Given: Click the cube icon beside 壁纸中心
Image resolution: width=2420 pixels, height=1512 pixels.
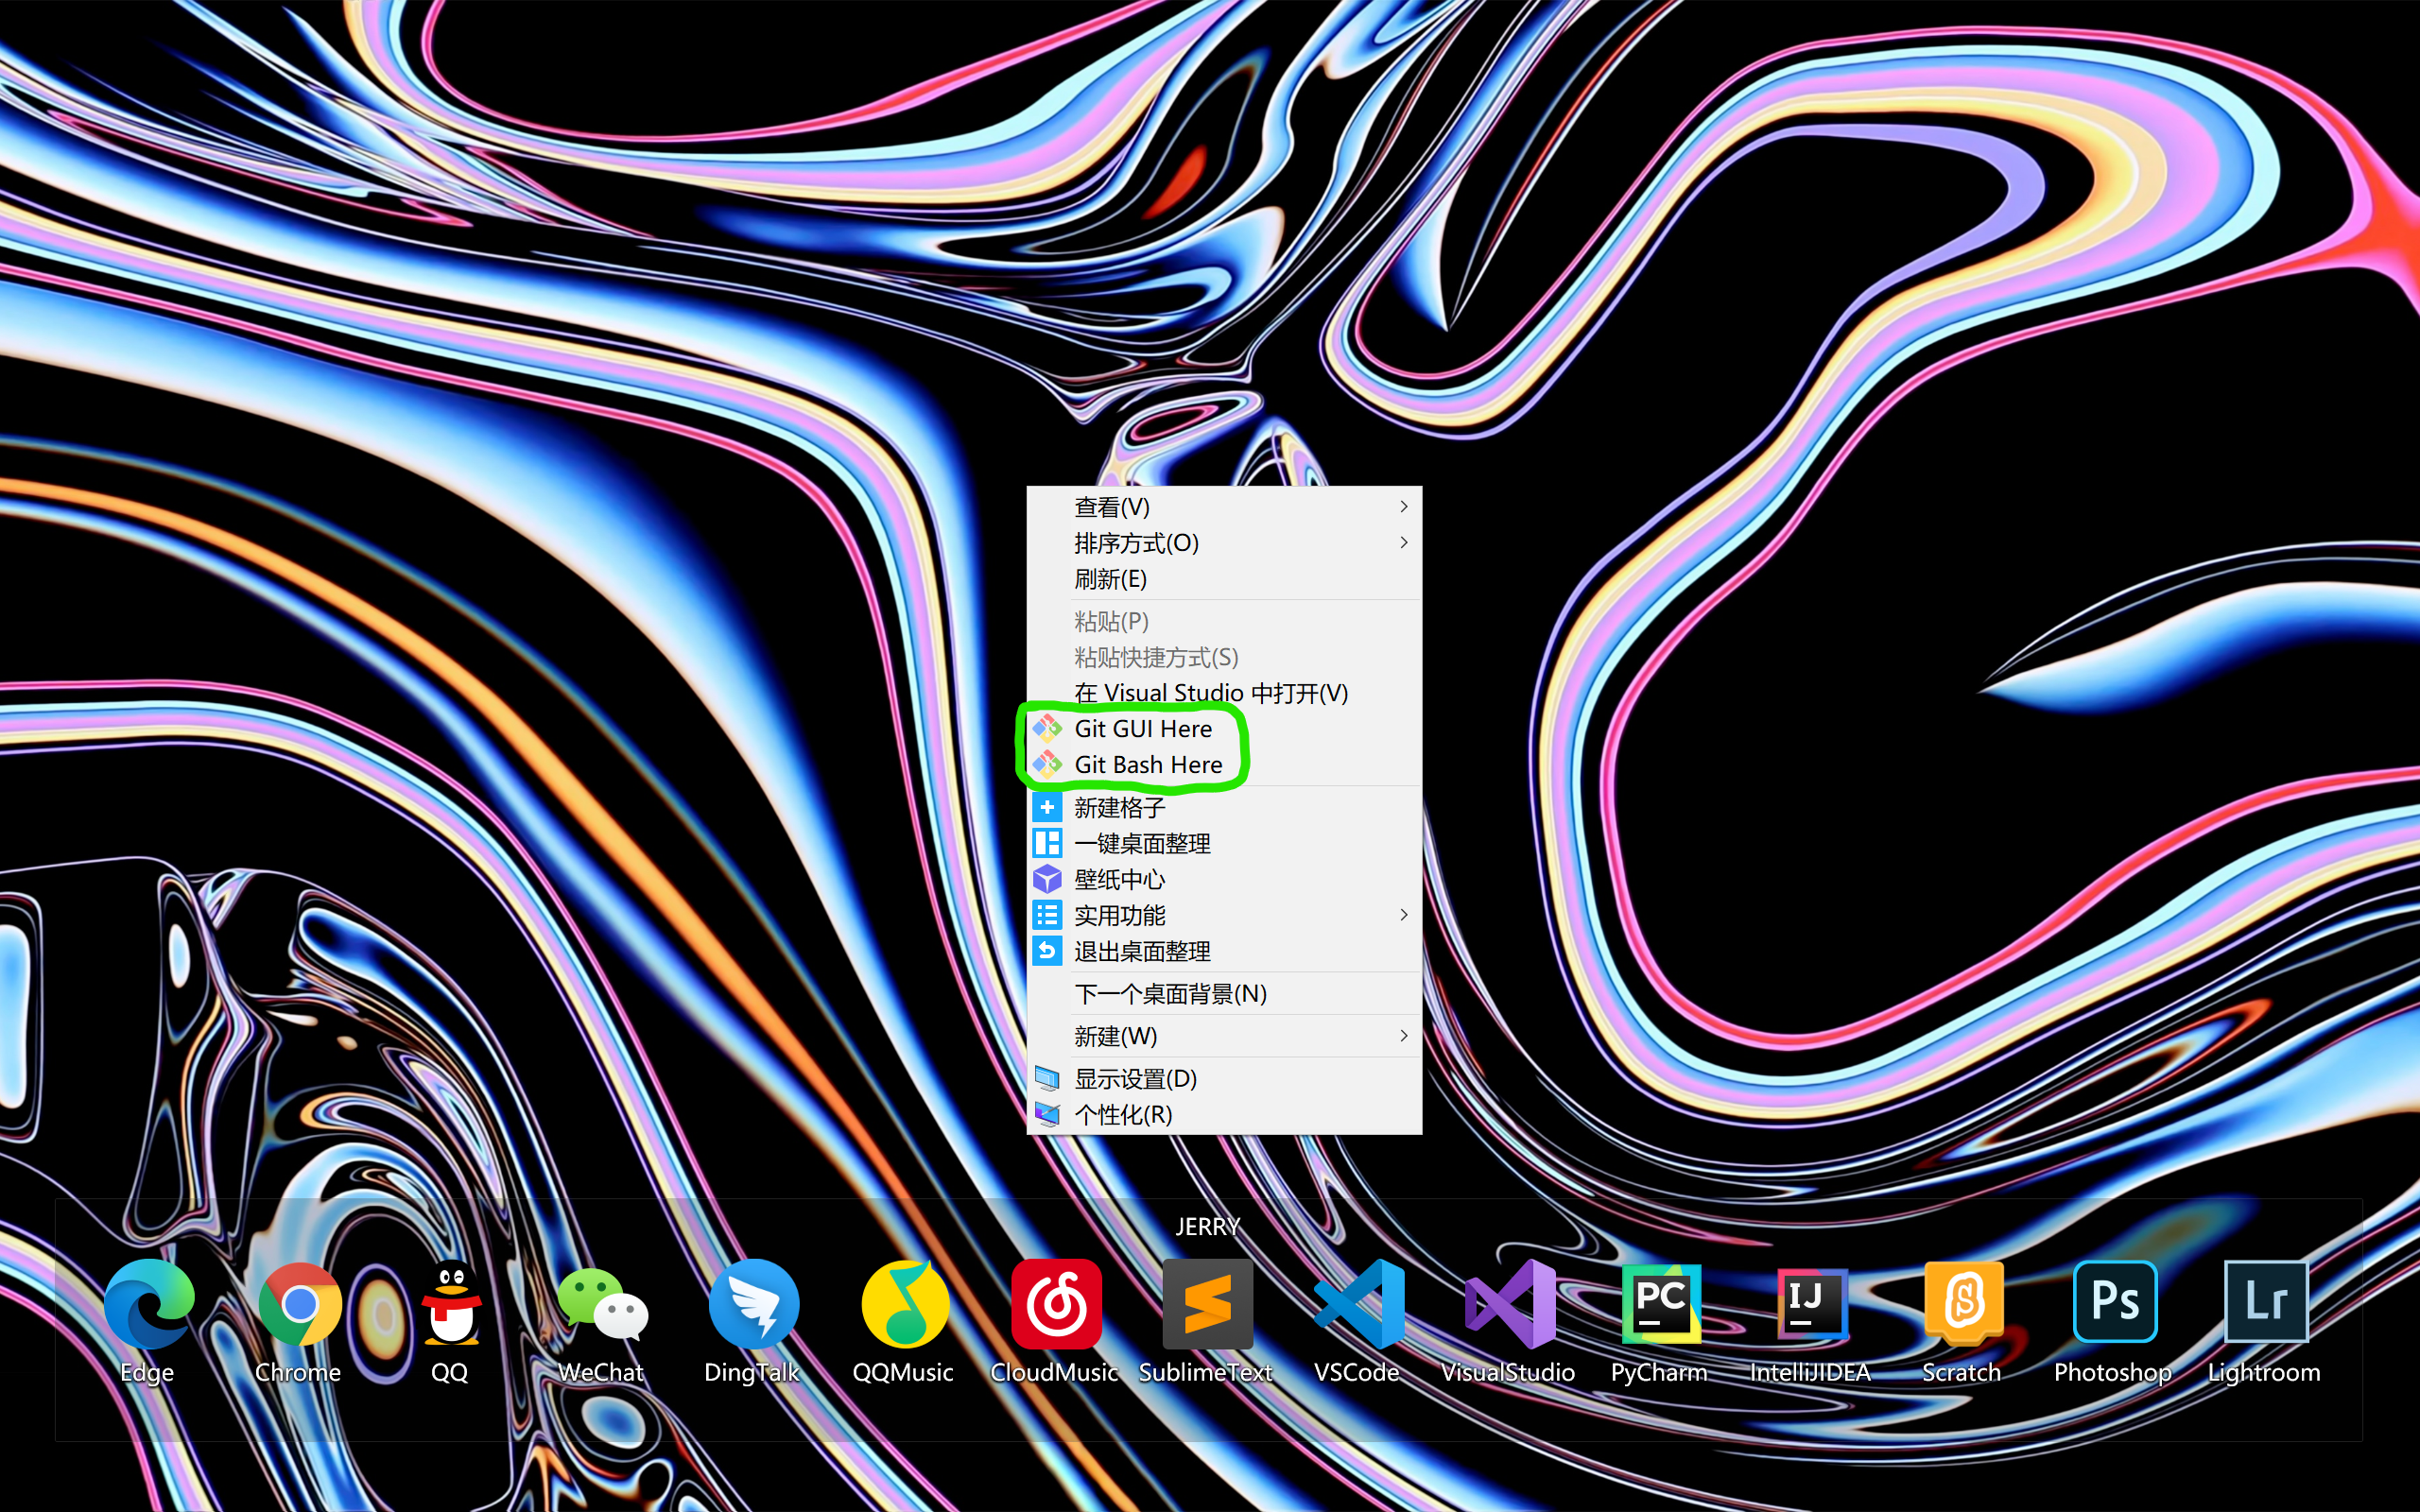Looking at the screenshot, I should (x=1047, y=879).
